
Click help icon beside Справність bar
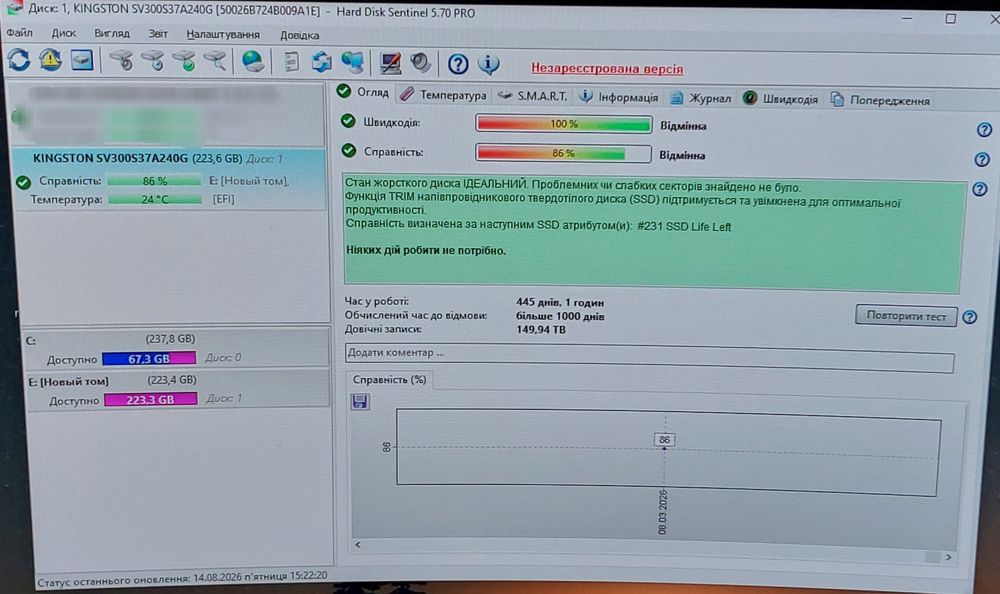(x=982, y=160)
